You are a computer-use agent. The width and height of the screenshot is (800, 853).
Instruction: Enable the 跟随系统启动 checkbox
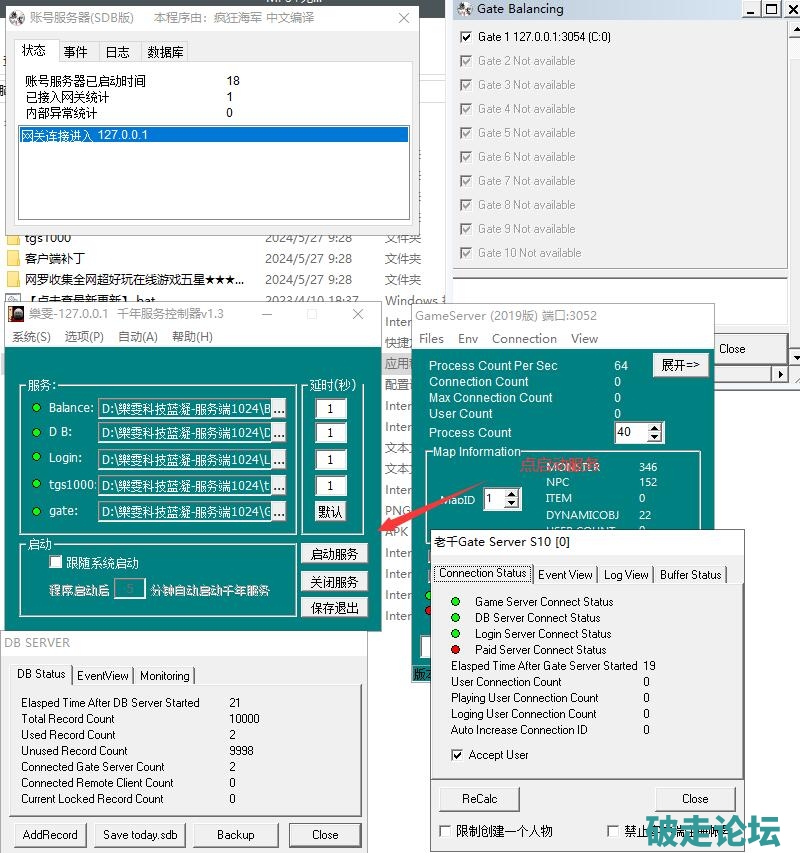[x=57, y=563]
